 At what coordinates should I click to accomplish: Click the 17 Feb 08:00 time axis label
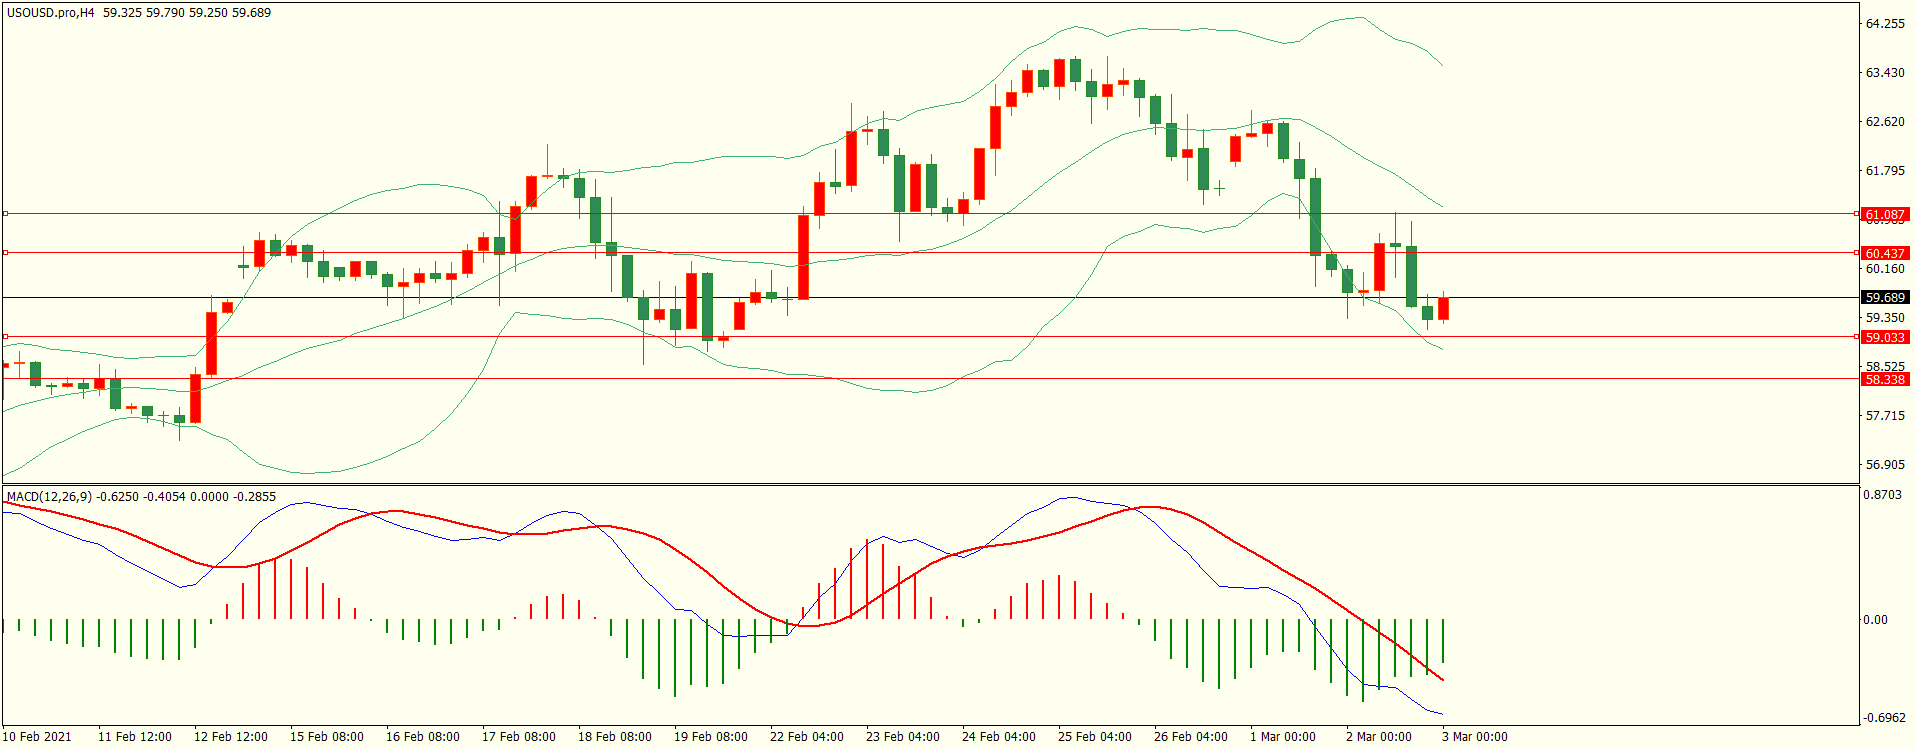point(518,737)
